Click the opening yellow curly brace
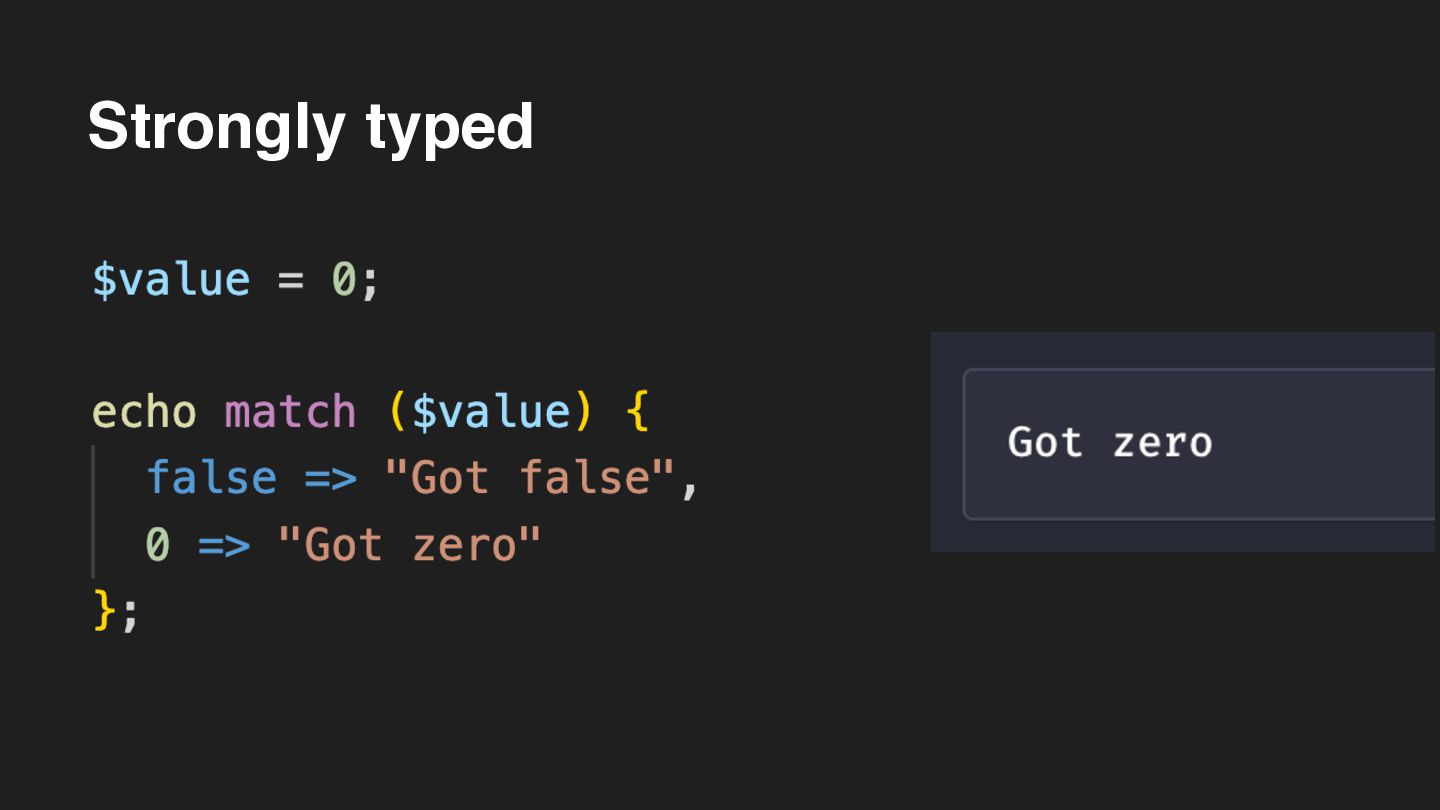The height and width of the screenshot is (810, 1440). point(637,412)
